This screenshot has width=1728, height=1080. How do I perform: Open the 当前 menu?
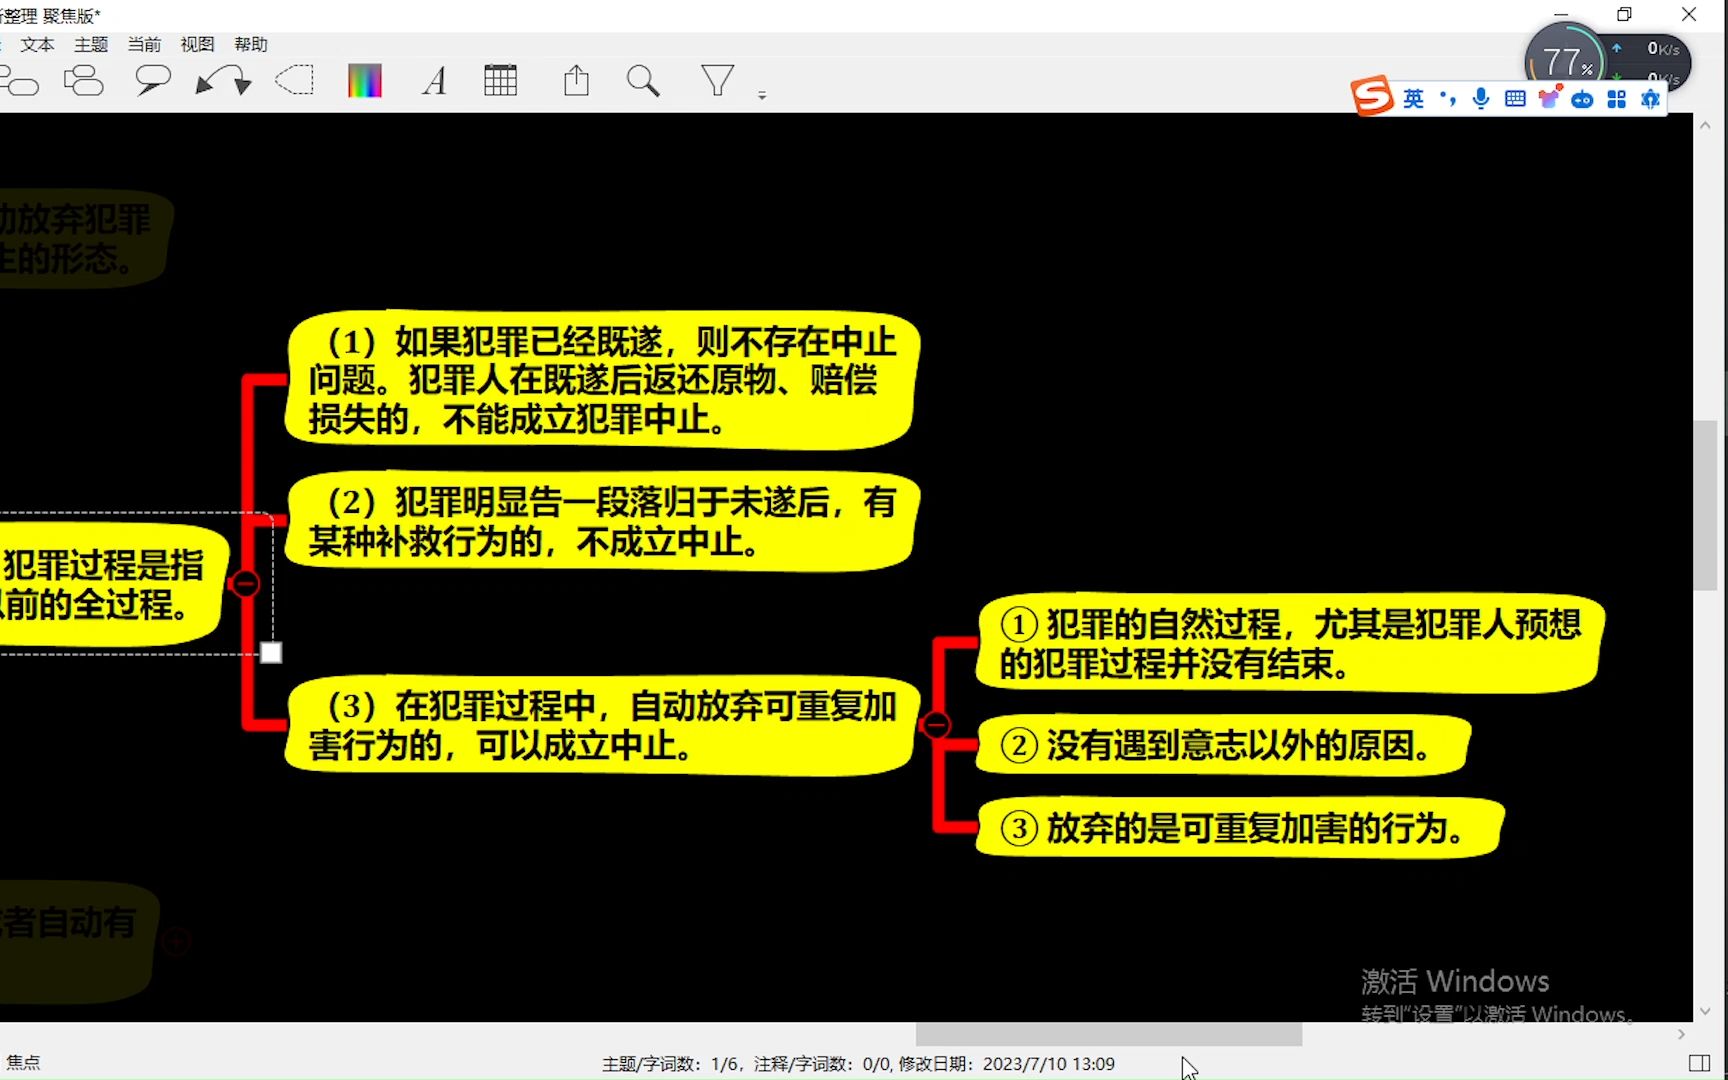pyautogui.click(x=144, y=44)
